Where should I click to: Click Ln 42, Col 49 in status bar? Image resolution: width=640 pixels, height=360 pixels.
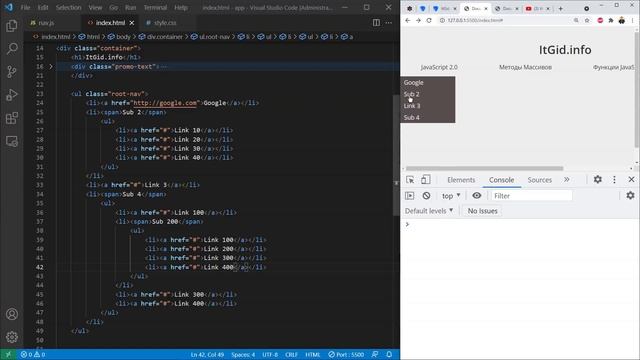click(x=207, y=354)
